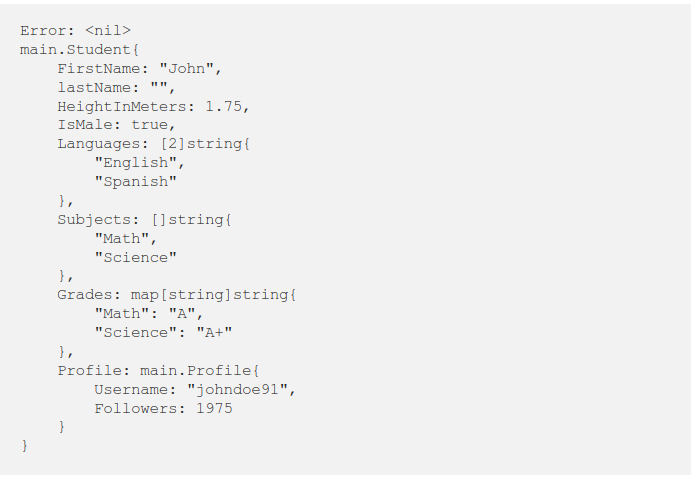Click the final closing brace of Student
691x480 pixels.
pyautogui.click(x=25, y=446)
